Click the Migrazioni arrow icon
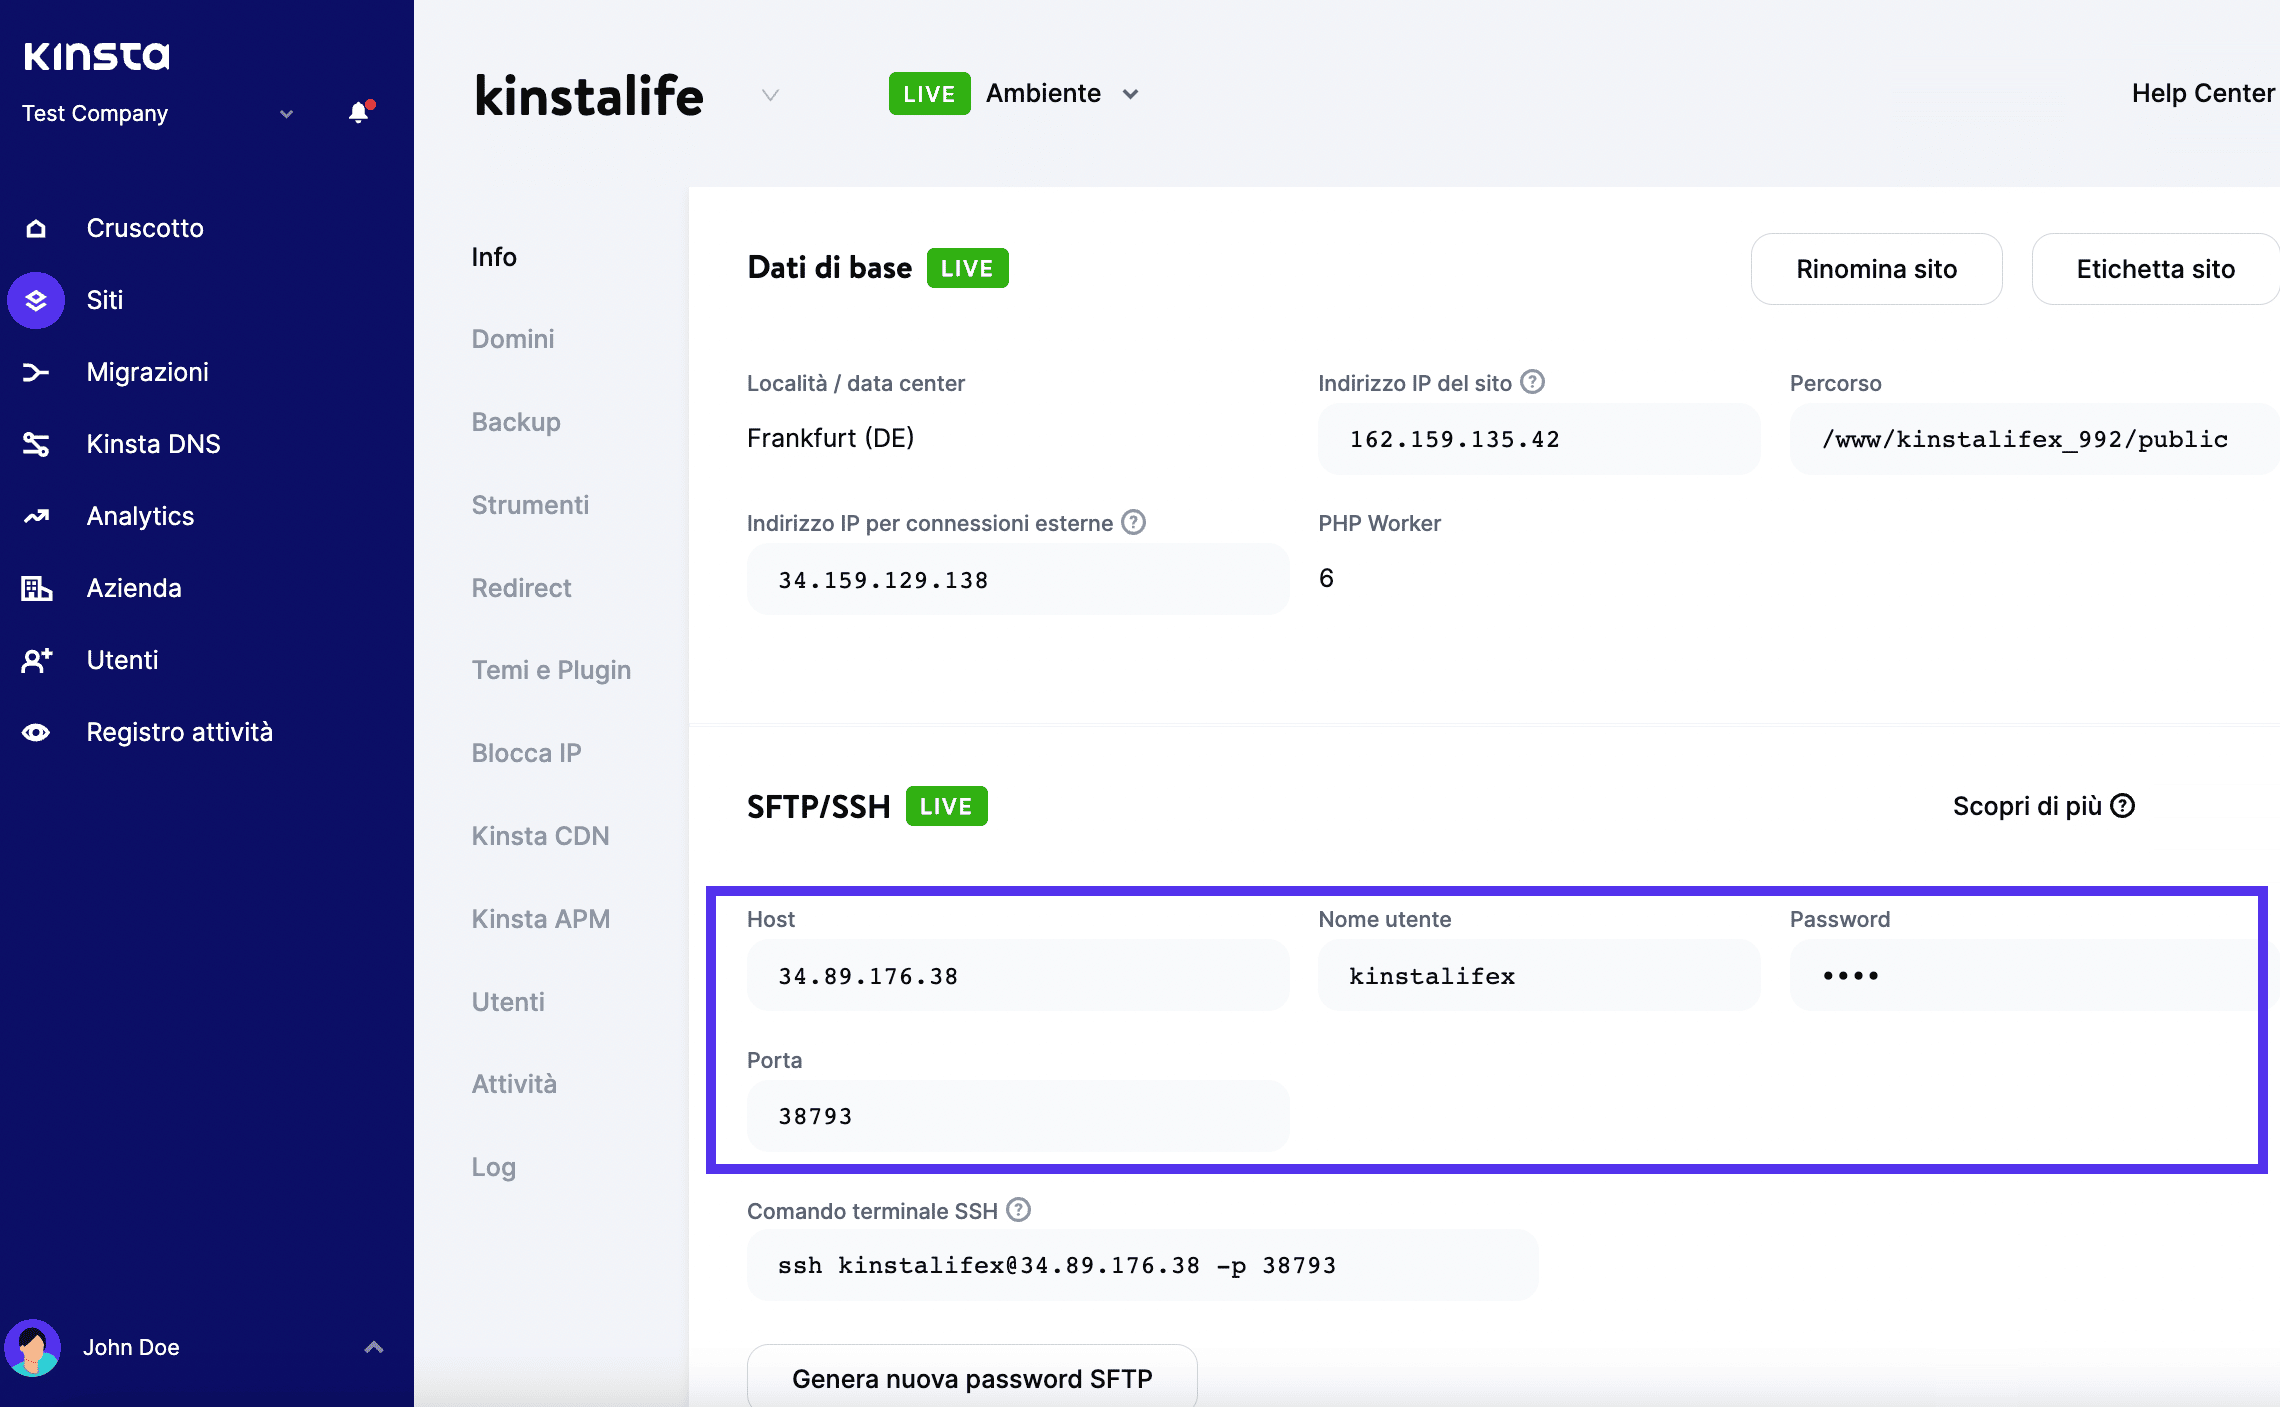This screenshot has width=2280, height=1407. (36, 372)
